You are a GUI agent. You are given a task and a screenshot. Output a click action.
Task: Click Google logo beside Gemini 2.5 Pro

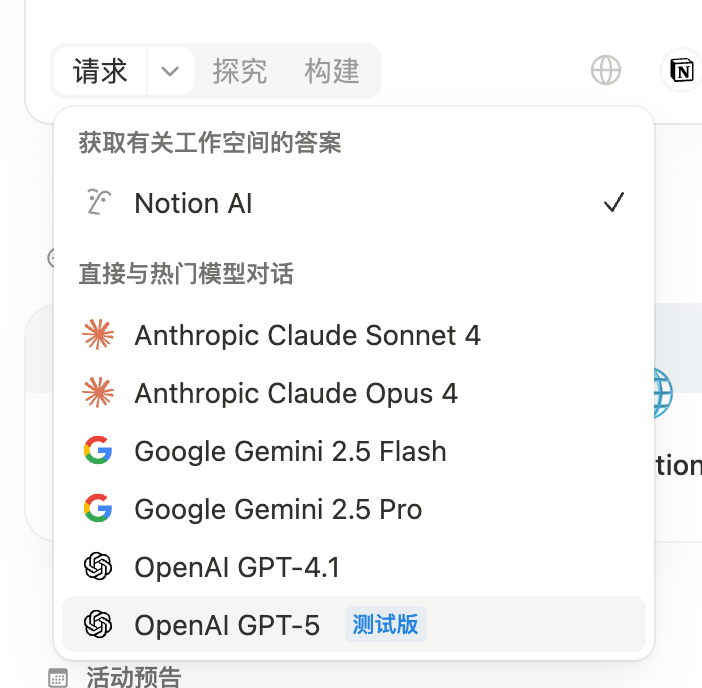coord(98,508)
